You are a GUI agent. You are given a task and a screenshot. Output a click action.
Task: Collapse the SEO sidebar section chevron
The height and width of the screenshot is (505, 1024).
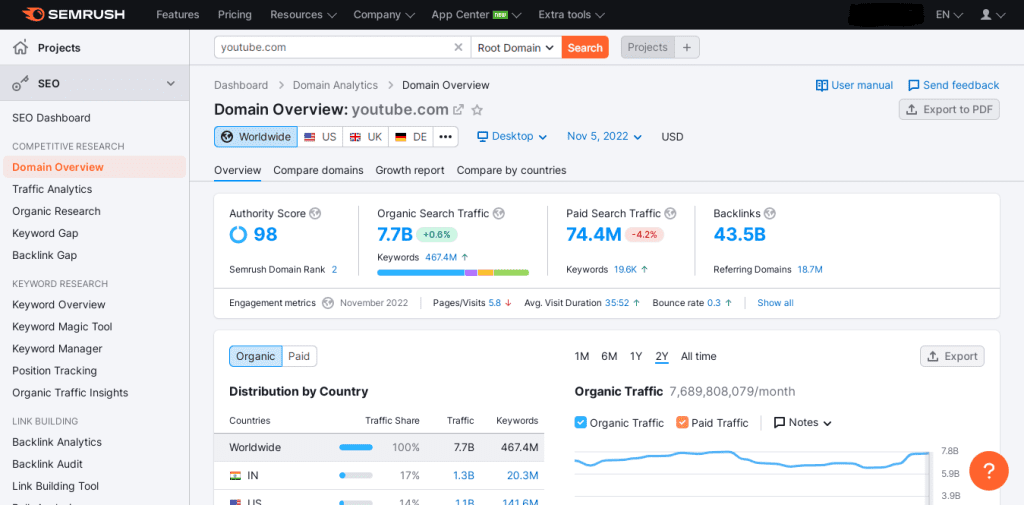click(171, 84)
